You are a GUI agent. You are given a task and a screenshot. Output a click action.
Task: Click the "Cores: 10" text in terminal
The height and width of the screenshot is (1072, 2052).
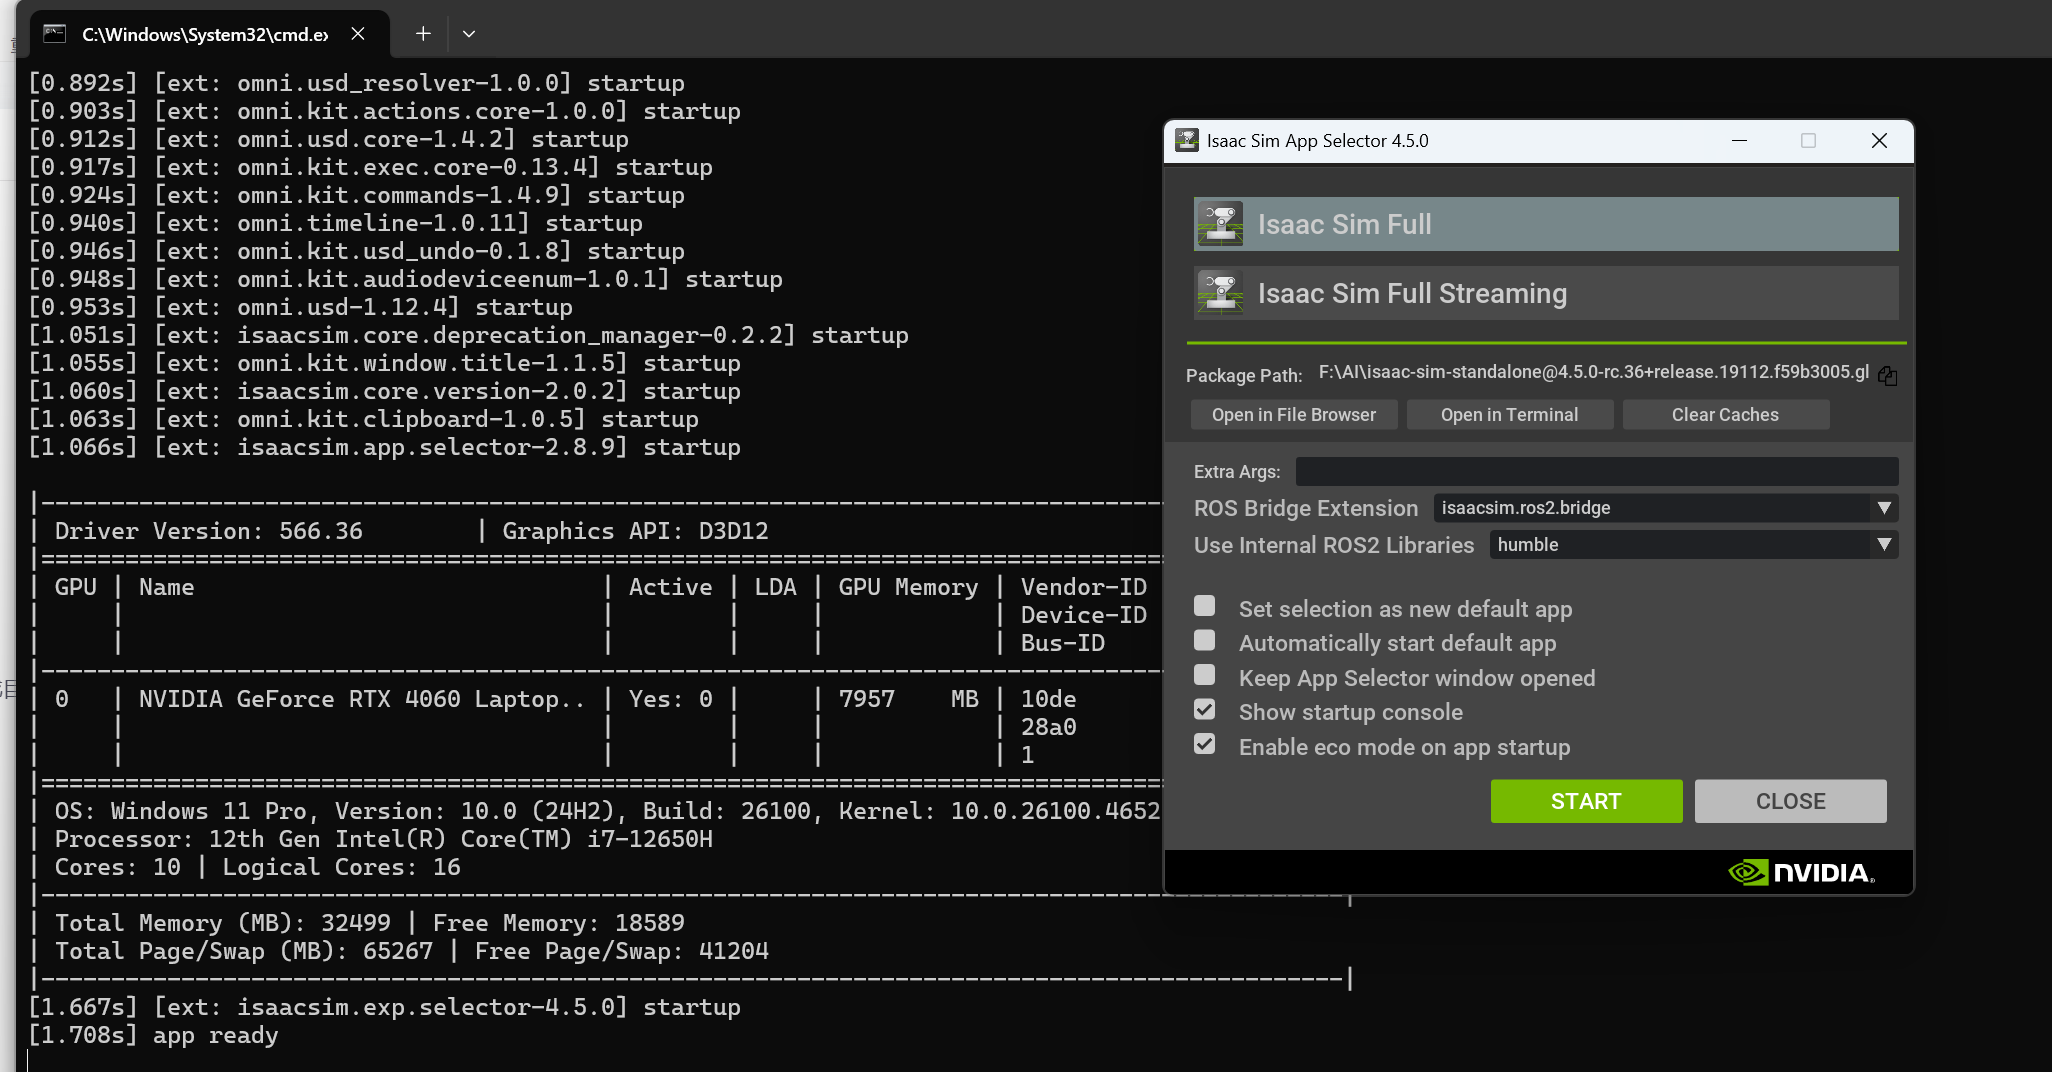[118, 867]
